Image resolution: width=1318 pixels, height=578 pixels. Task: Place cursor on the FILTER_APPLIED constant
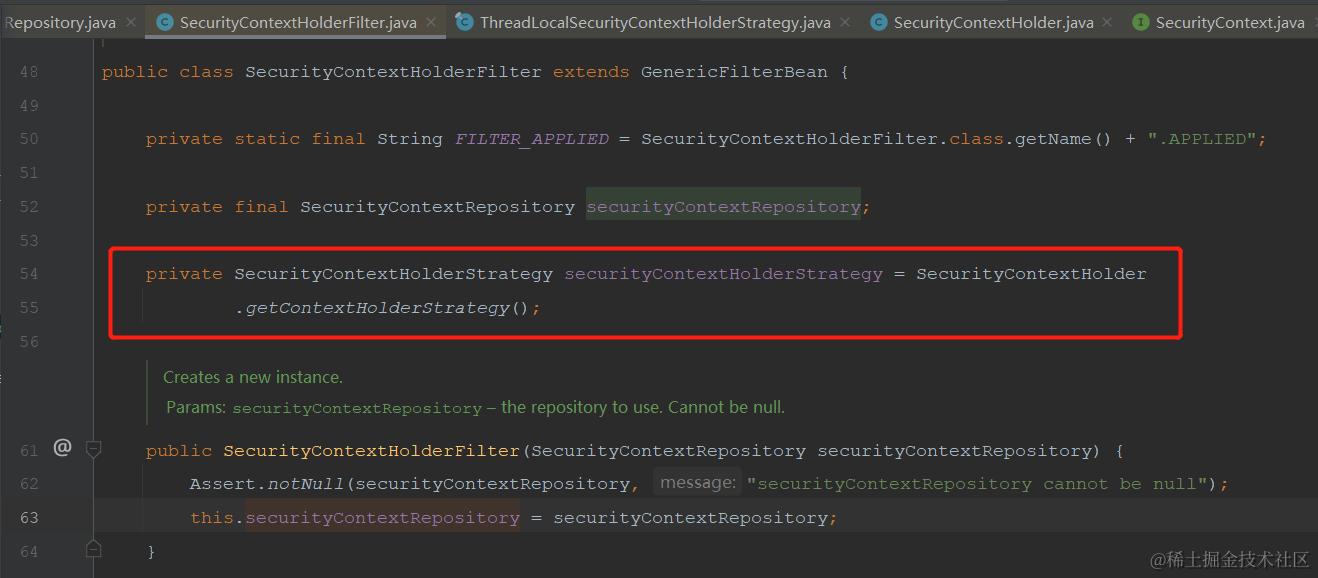(x=531, y=138)
